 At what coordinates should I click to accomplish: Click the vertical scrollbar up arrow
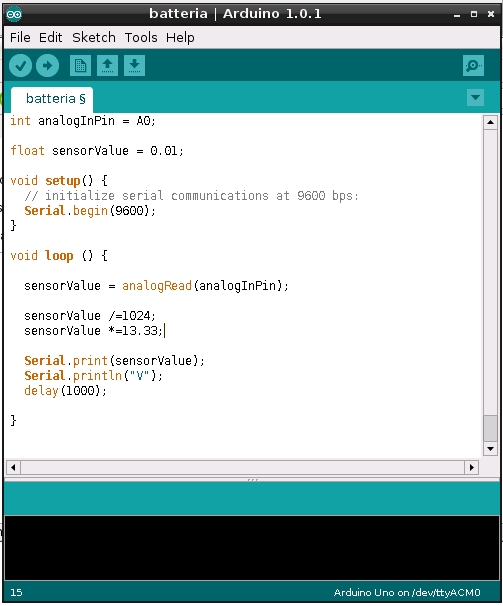pyautogui.click(x=490, y=123)
